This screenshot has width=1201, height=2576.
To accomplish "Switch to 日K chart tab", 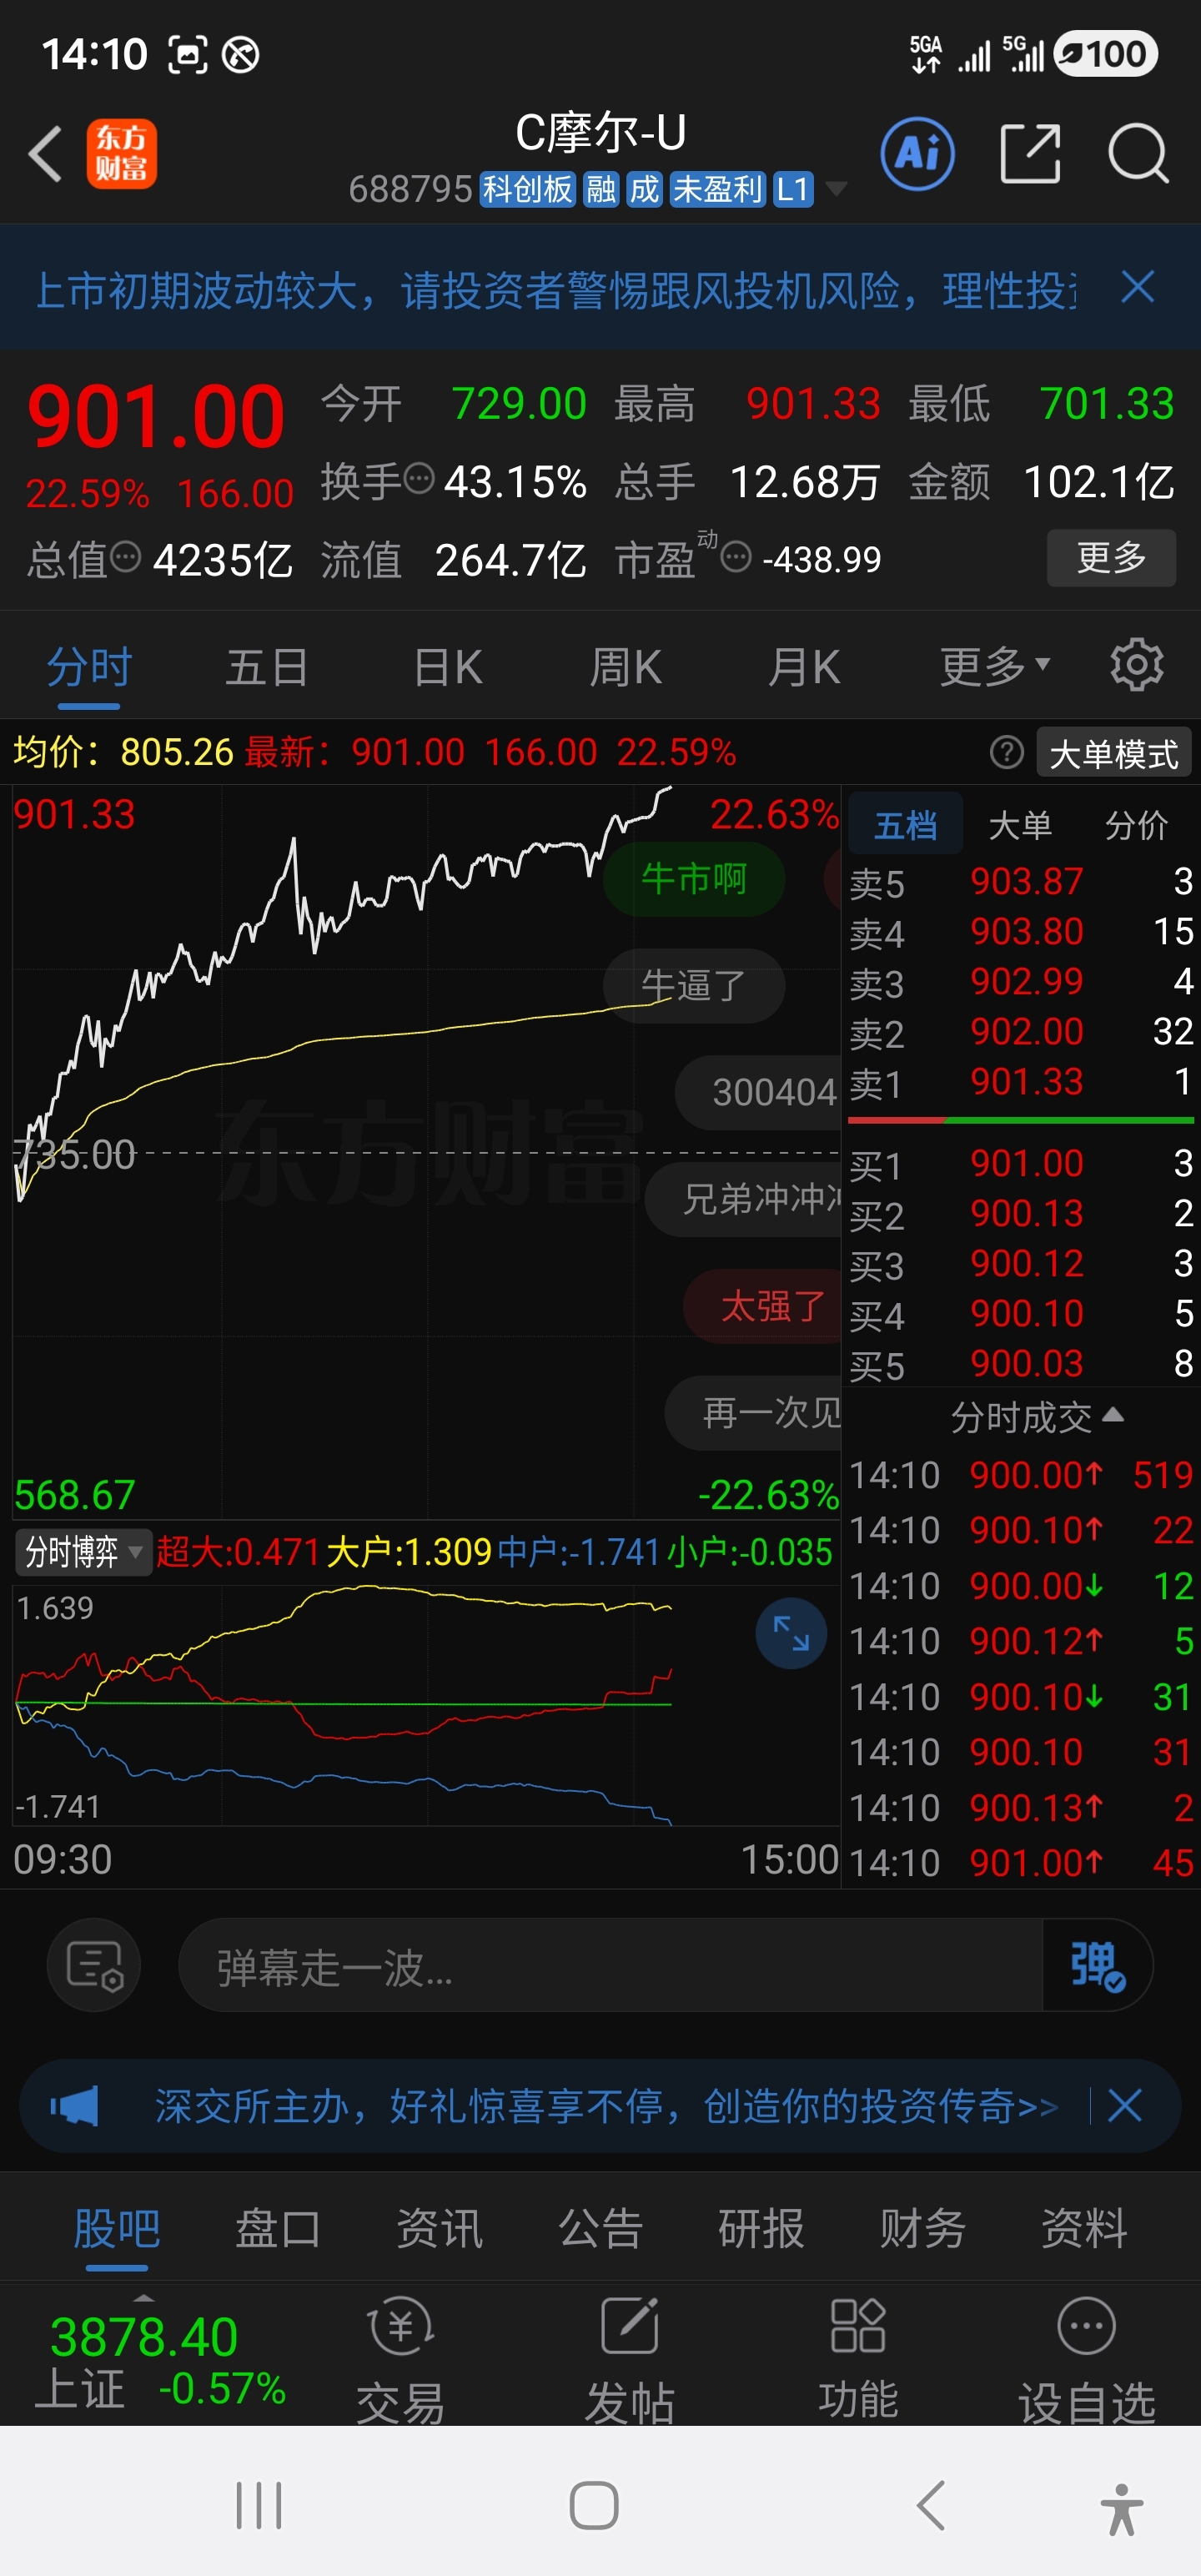I will coord(448,667).
